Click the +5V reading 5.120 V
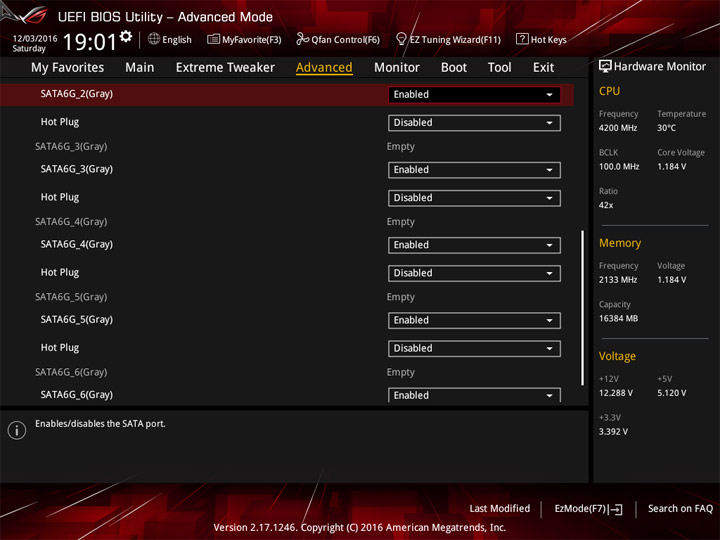 672,394
